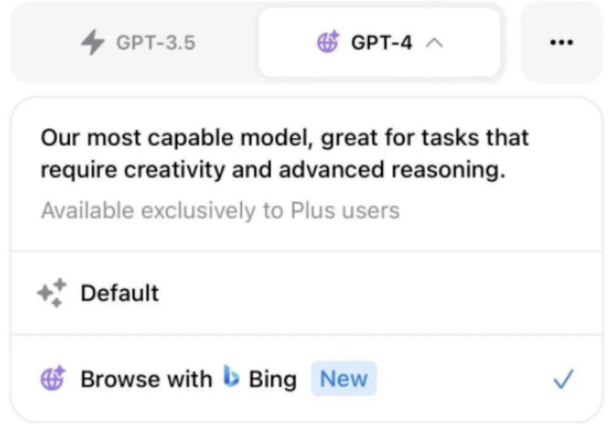Click the 'Browse with' text label
This screenshot has height=424, width=612.
(x=146, y=379)
